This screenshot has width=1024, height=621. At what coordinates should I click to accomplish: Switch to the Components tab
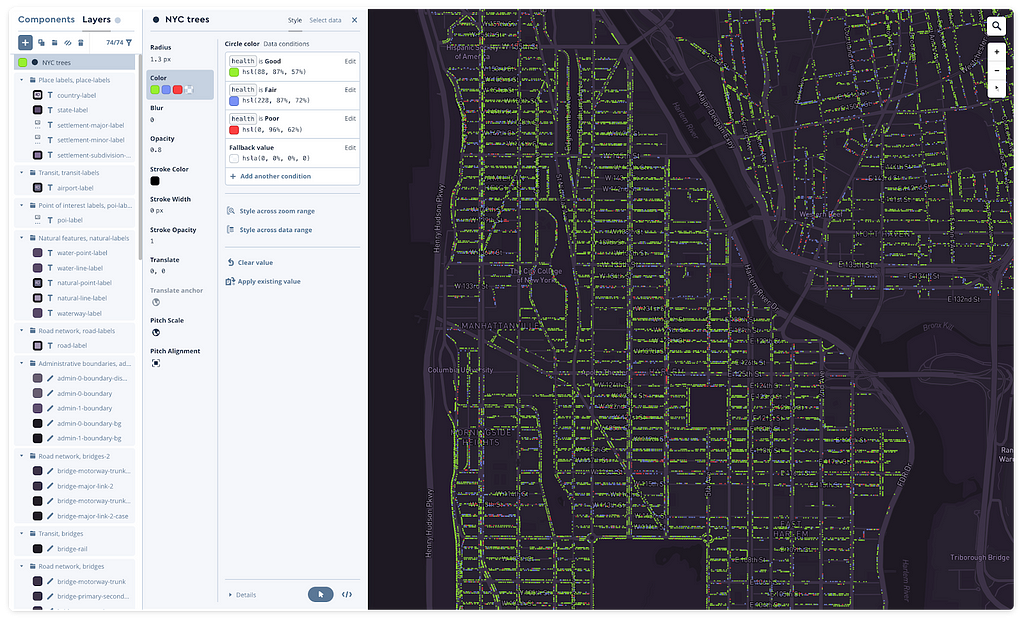point(46,20)
